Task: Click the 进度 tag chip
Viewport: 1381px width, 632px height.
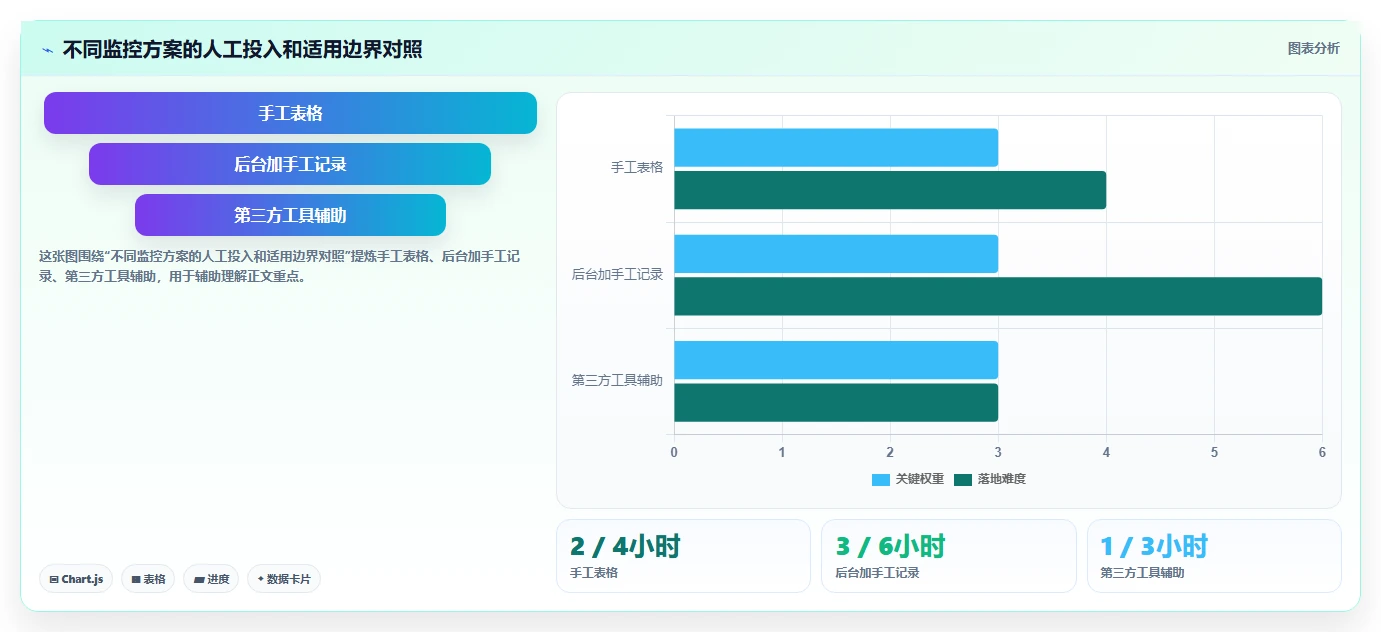Action: 211,579
